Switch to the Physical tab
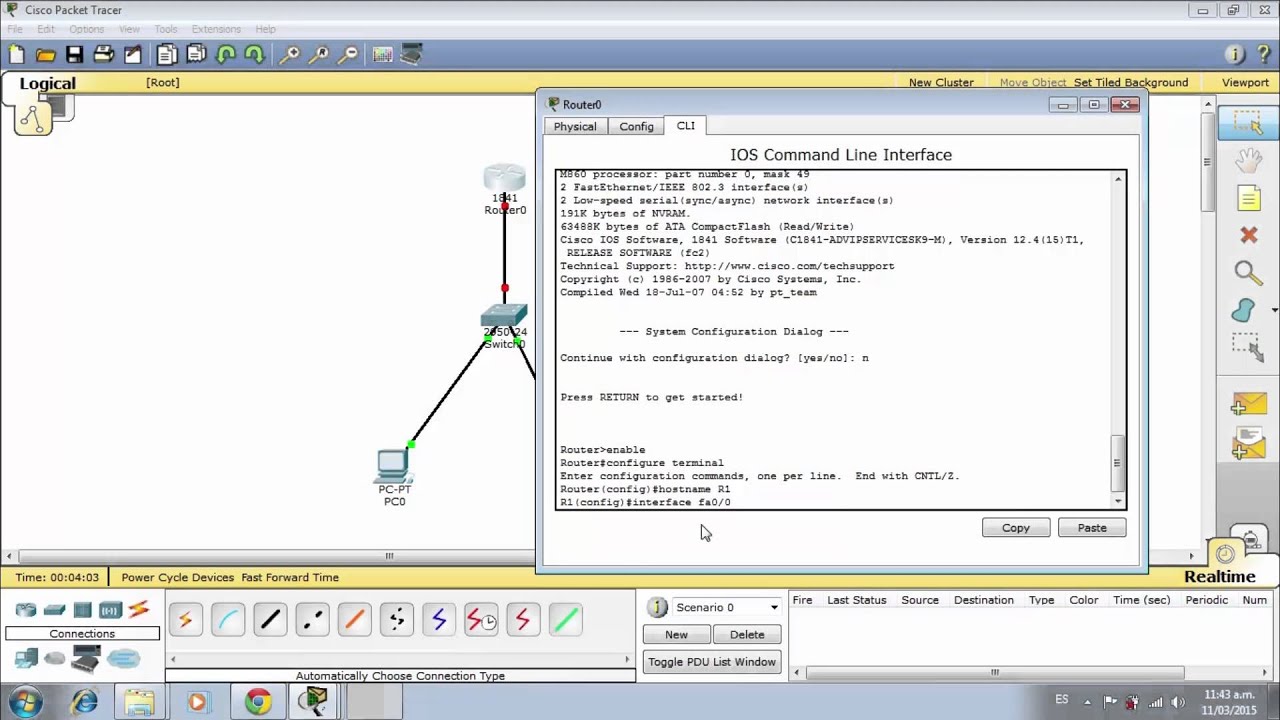The width and height of the screenshot is (1280, 720). [575, 127]
